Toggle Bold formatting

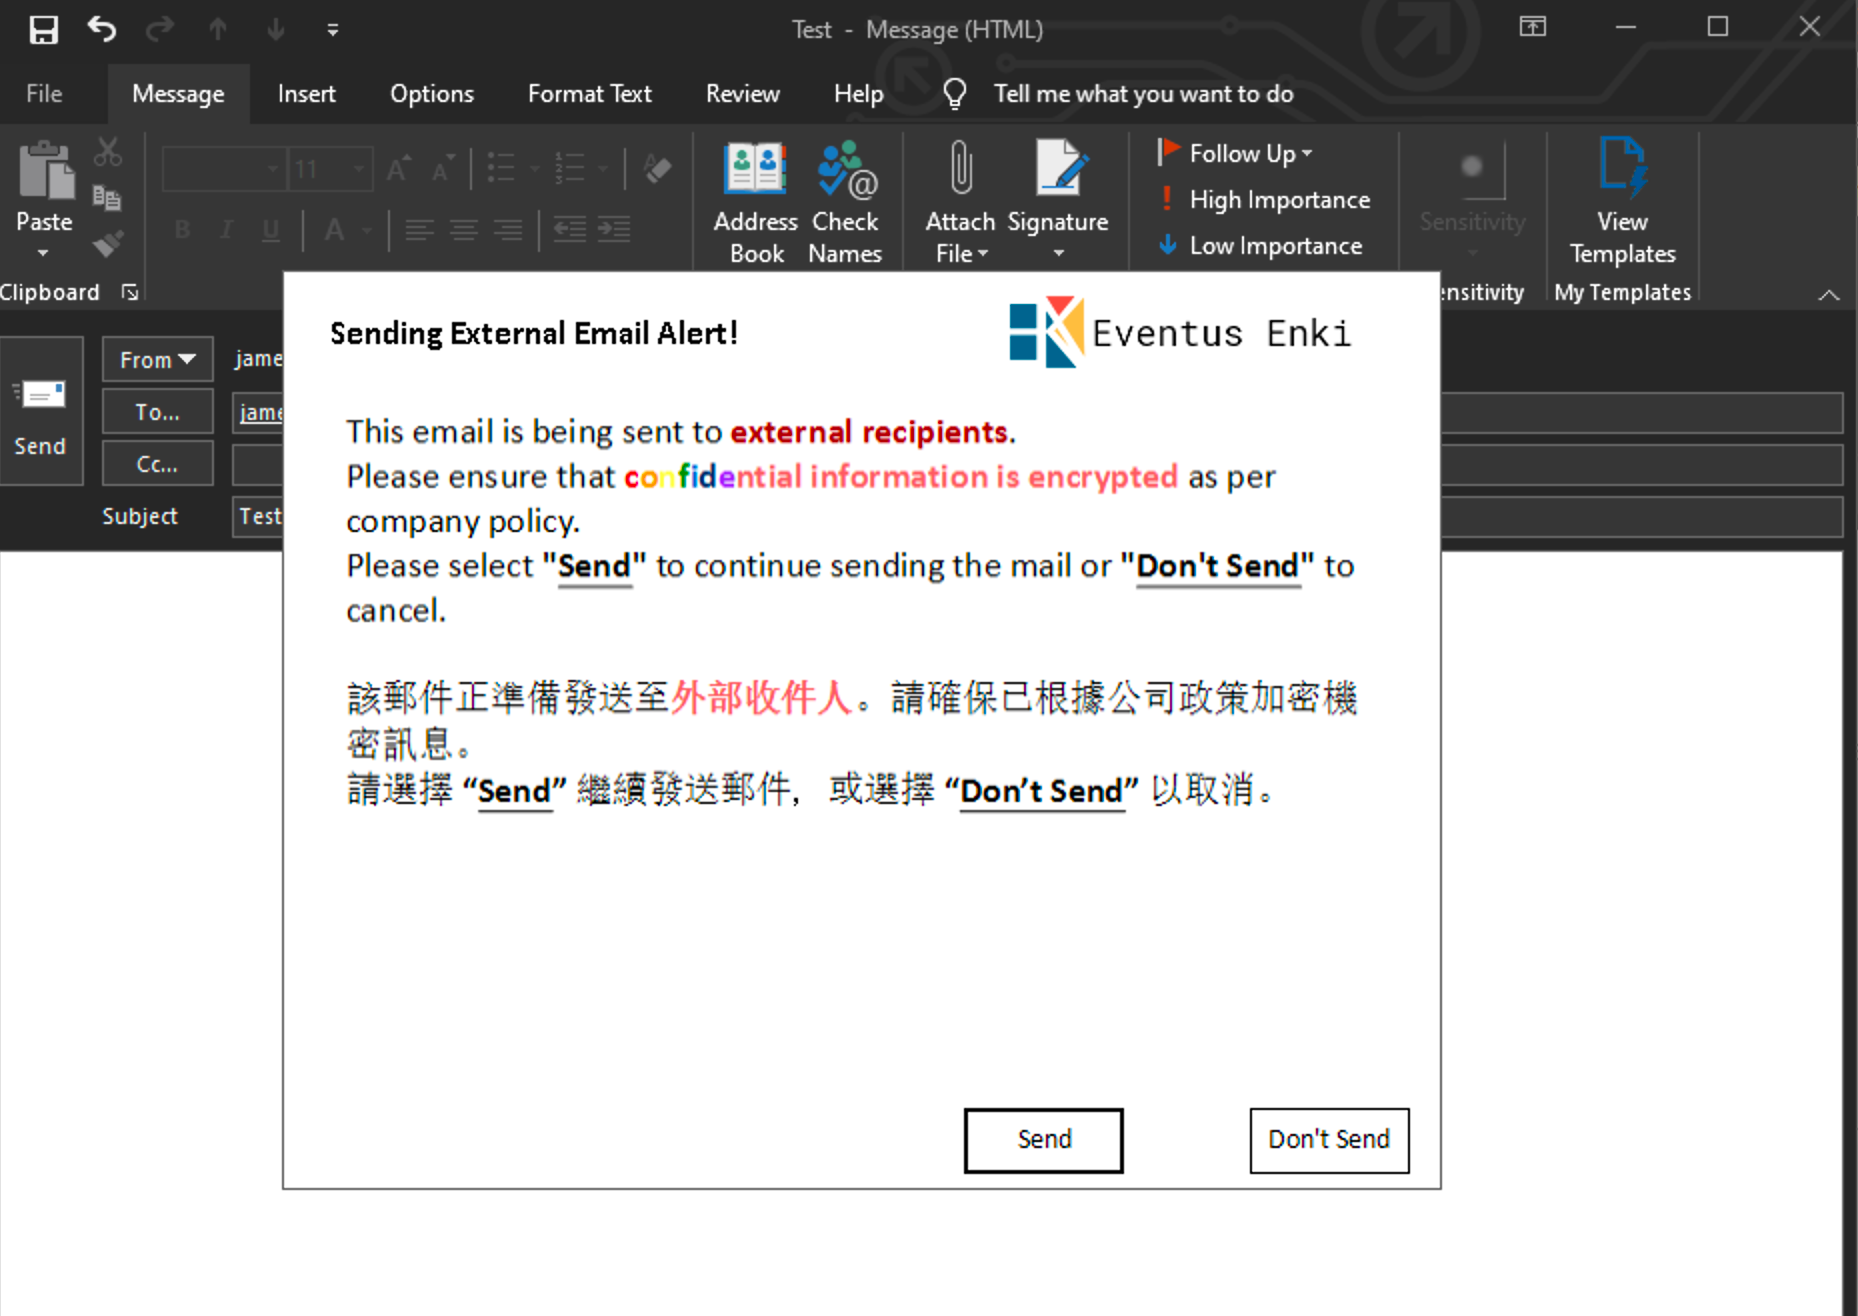click(x=182, y=230)
